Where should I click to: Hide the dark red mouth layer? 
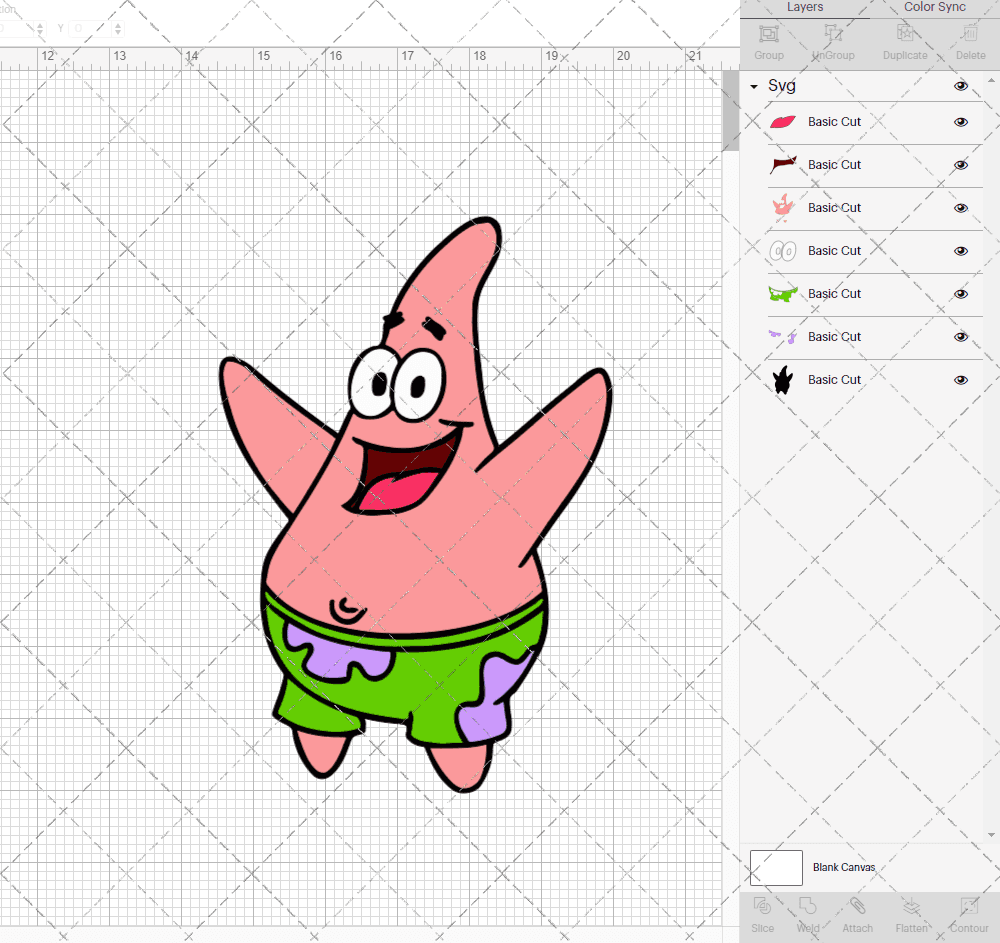pyautogui.click(x=960, y=165)
